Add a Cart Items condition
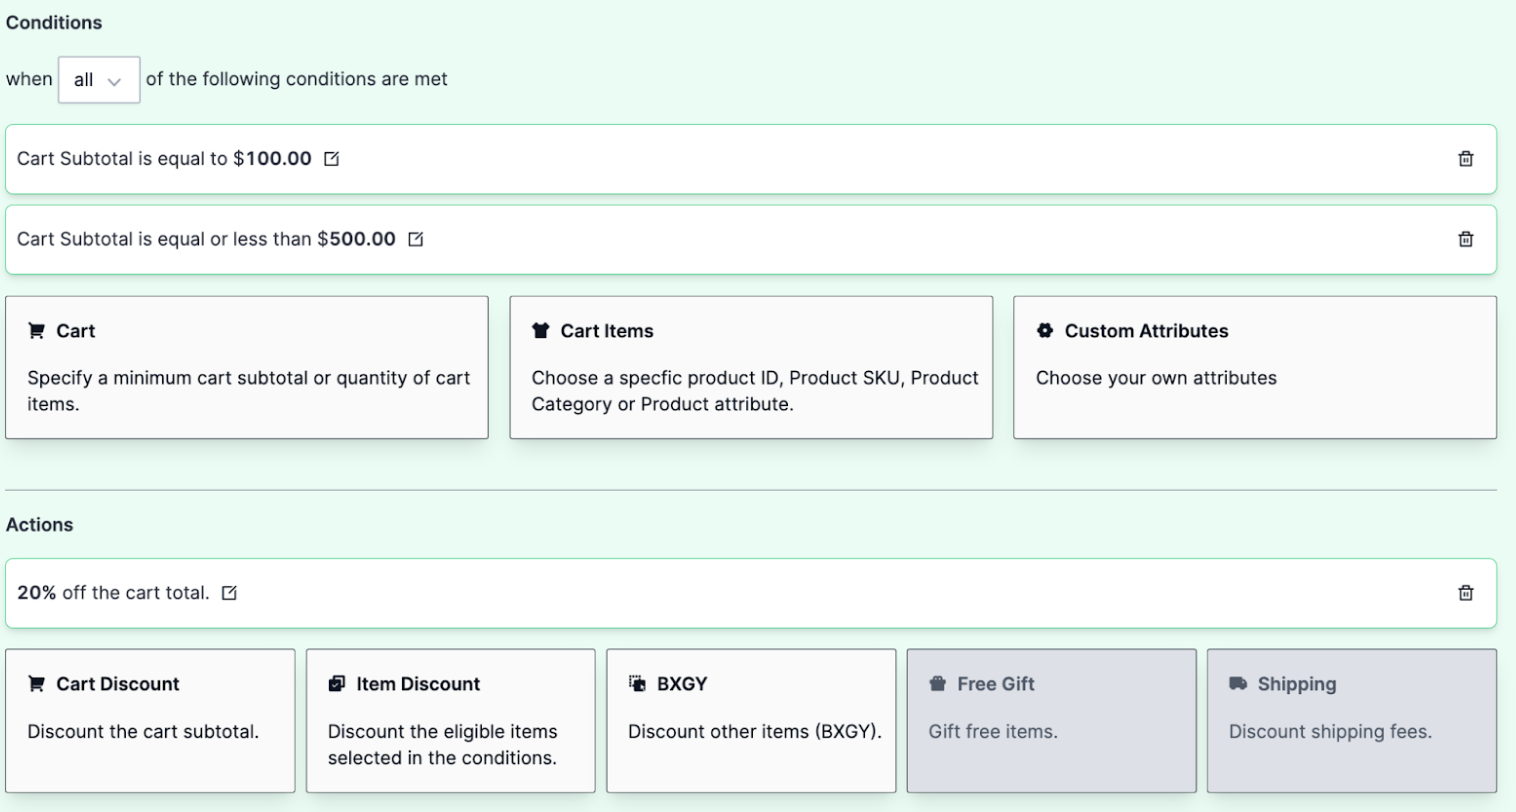Viewport: 1516px width, 812px height. click(x=750, y=367)
